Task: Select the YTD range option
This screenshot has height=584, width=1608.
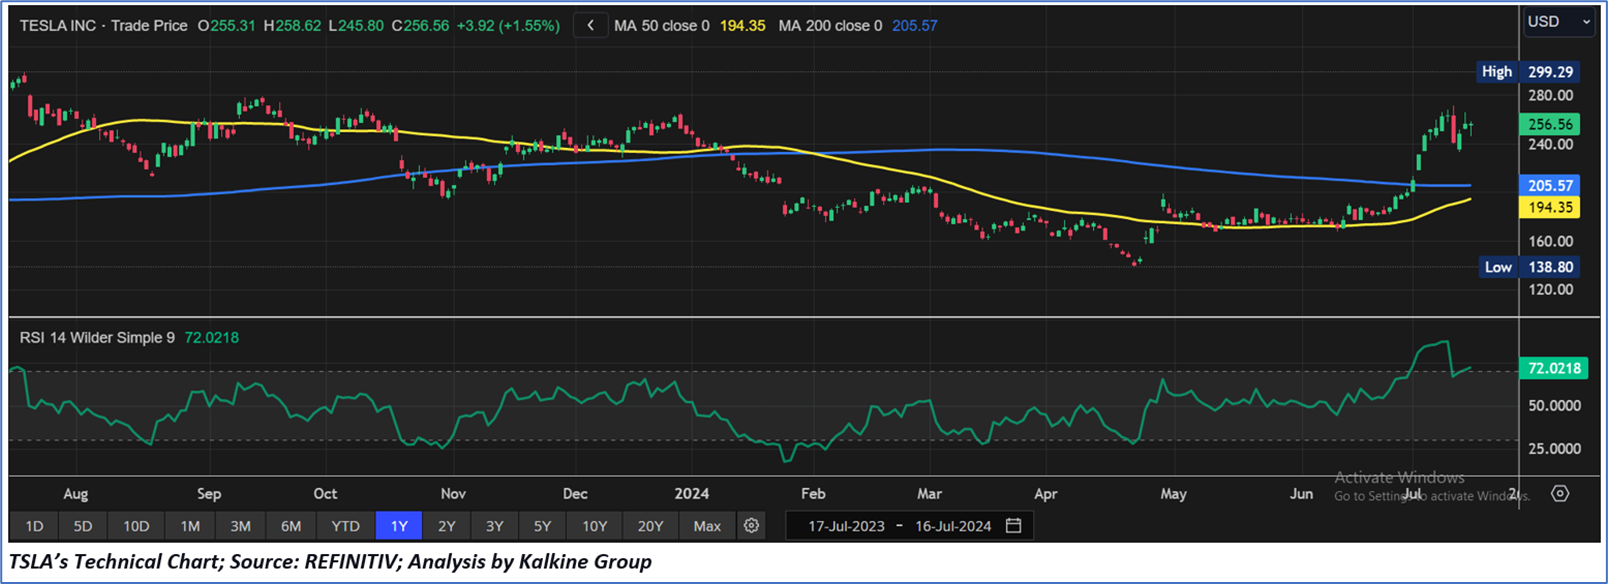Action: click(345, 526)
